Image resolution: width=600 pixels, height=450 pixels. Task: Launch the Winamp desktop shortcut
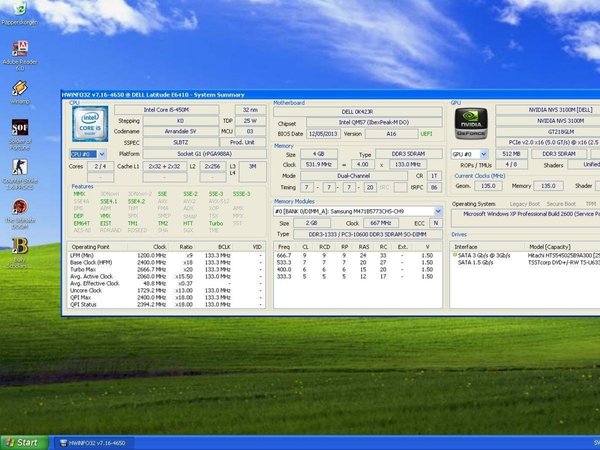tap(20, 92)
